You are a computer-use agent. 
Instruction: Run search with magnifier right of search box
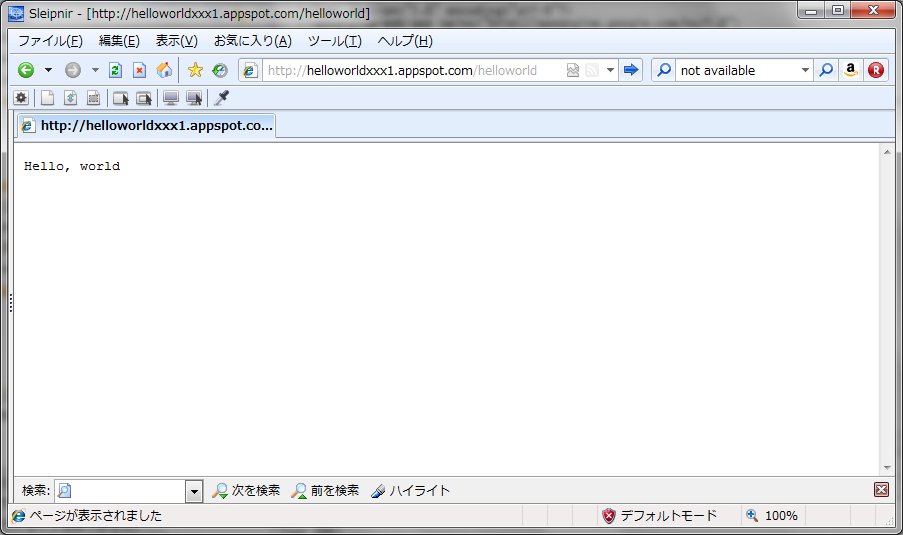[x=826, y=70]
